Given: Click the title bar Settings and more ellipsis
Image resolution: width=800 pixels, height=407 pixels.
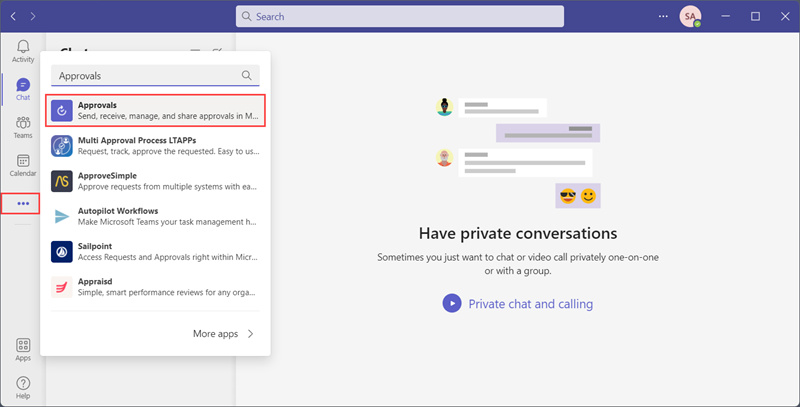Looking at the screenshot, I should tap(663, 16).
